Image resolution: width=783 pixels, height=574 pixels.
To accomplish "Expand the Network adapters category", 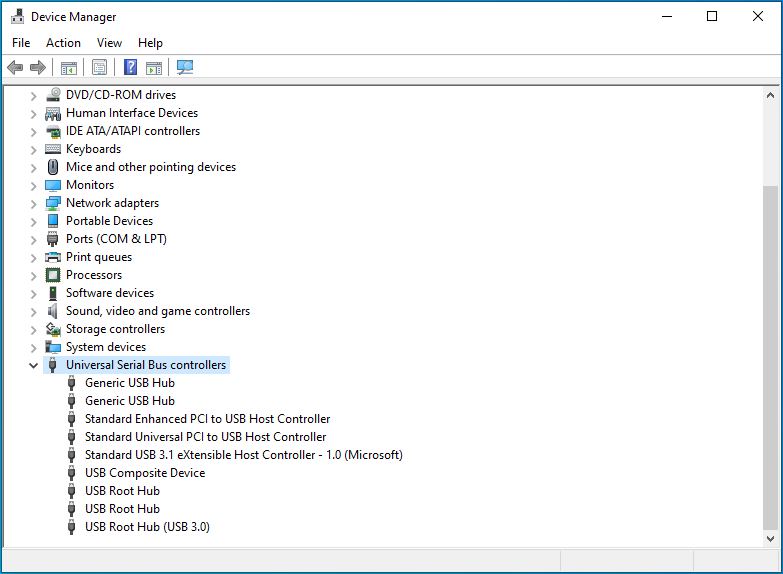I will pyautogui.click(x=33, y=203).
